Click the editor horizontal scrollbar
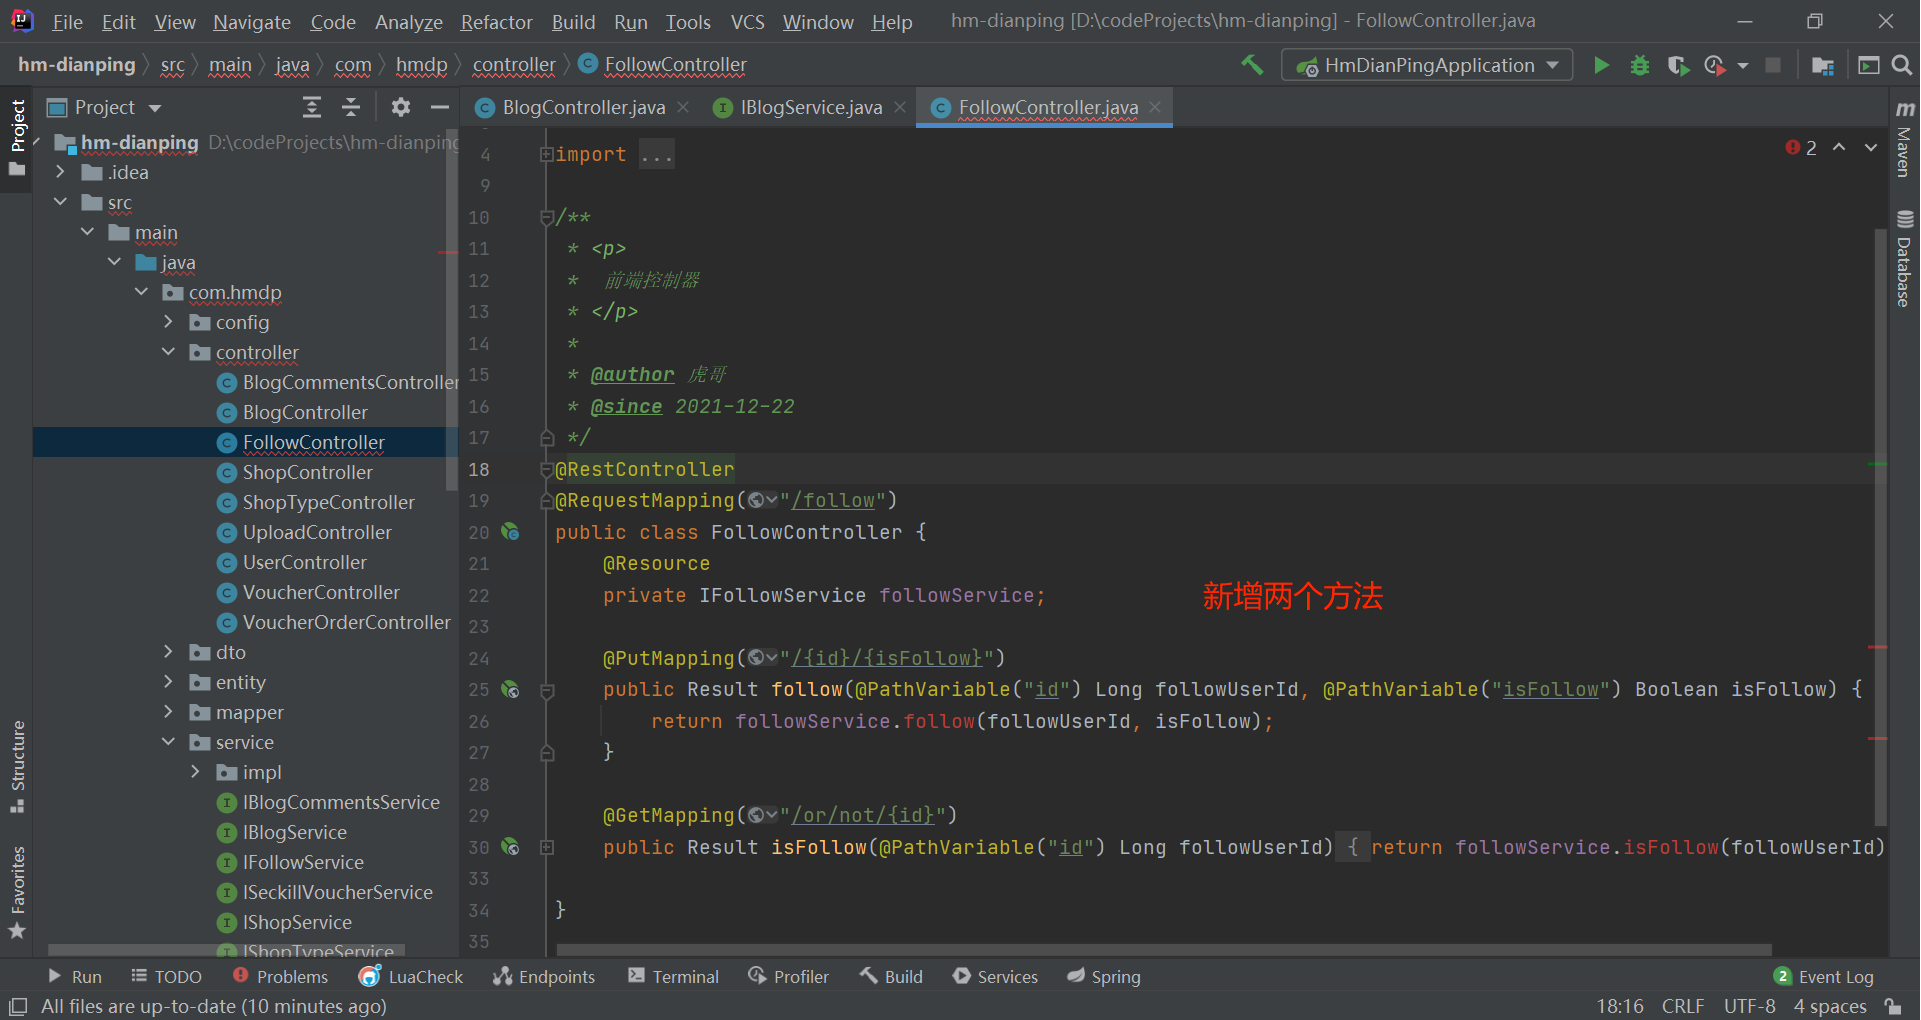Image resolution: width=1921 pixels, height=1020 pixels. click(x=1164, y=949)
